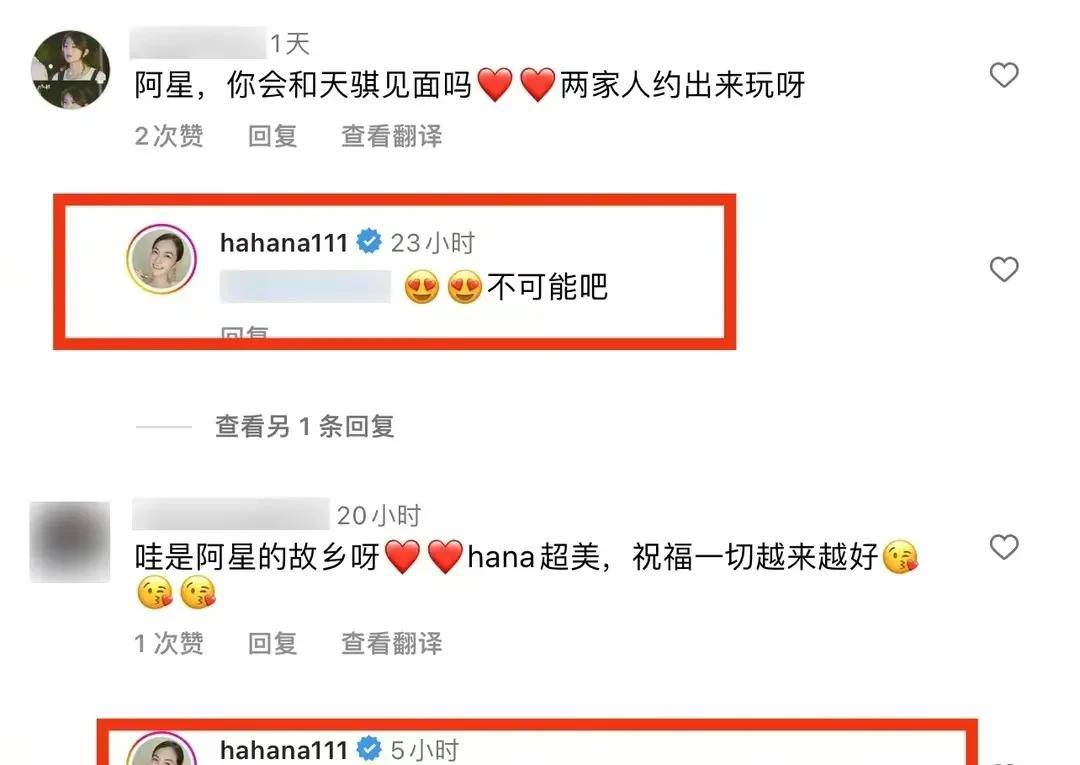Open hahana111's profile picture in 23小时 reply

click(162, 259)
